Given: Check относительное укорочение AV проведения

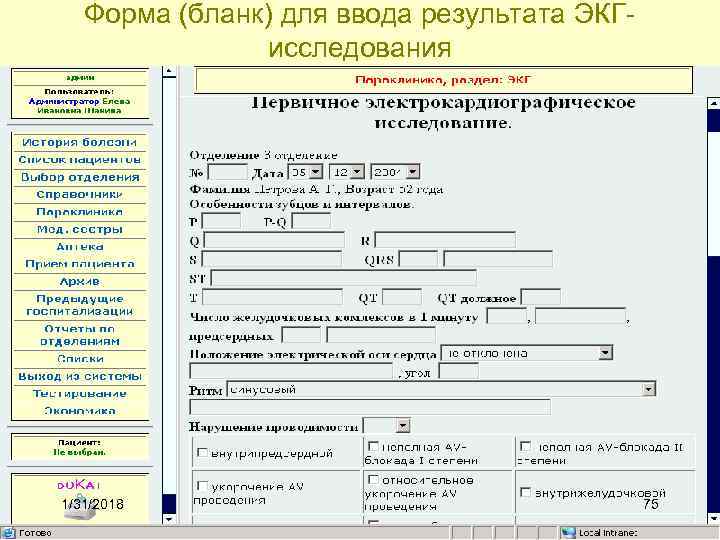Looking at the screenshot, I should click(x=373, y=479).
